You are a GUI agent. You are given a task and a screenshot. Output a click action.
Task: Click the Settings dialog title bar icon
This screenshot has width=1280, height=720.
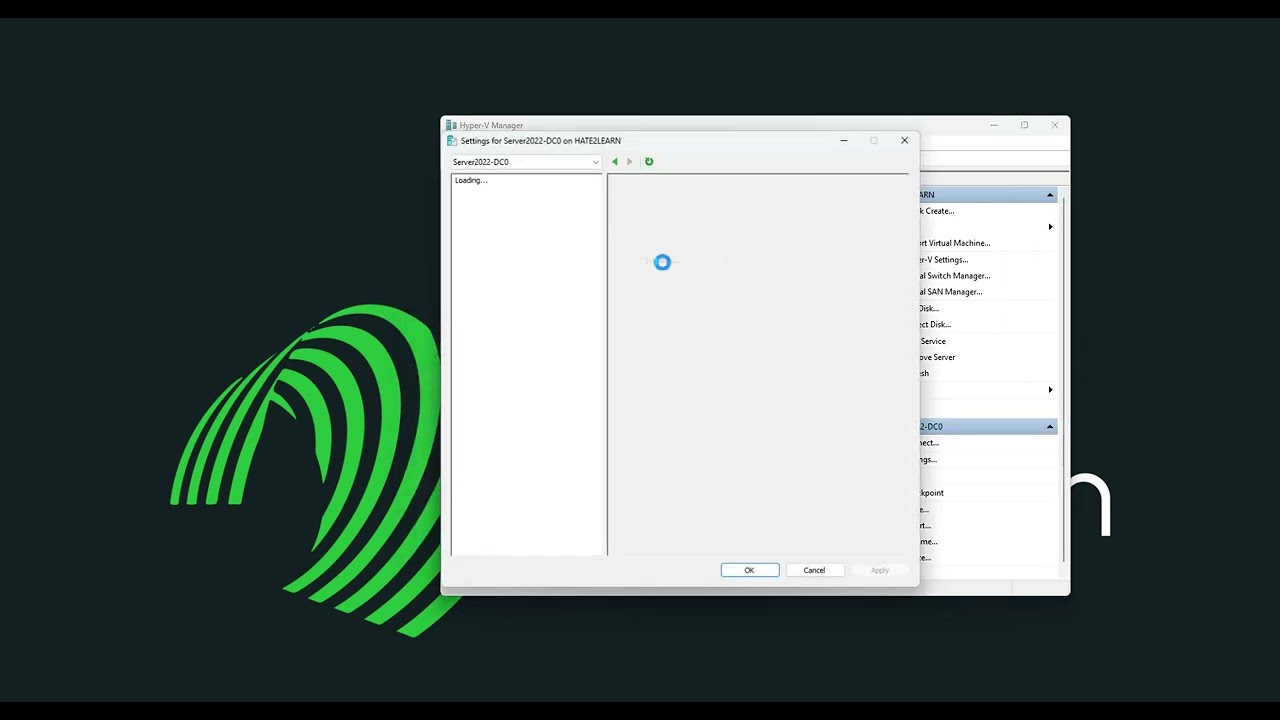(x=452, y=141)
